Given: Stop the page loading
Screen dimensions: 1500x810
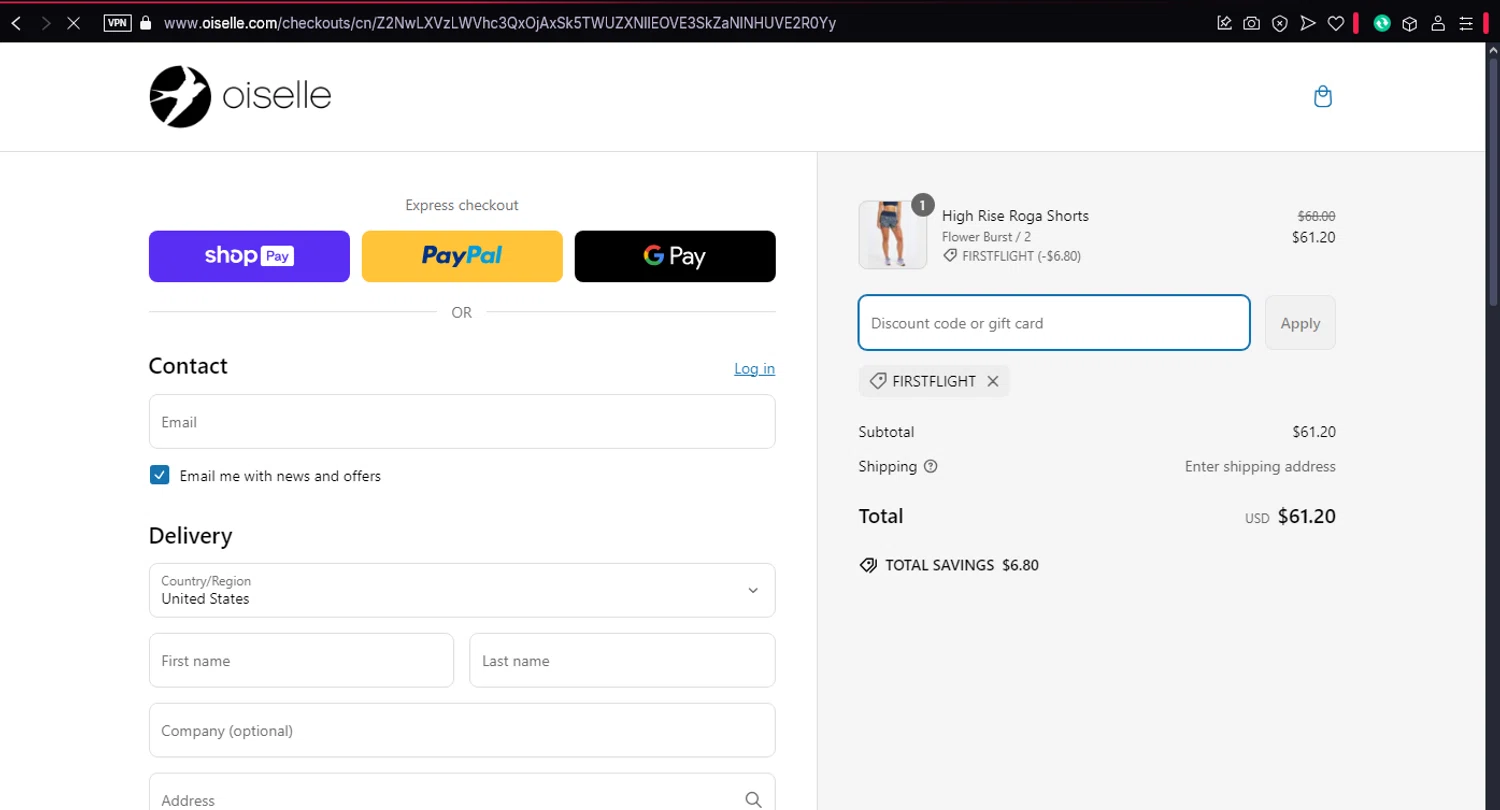Looking at the screenshot, I should 73,22.
